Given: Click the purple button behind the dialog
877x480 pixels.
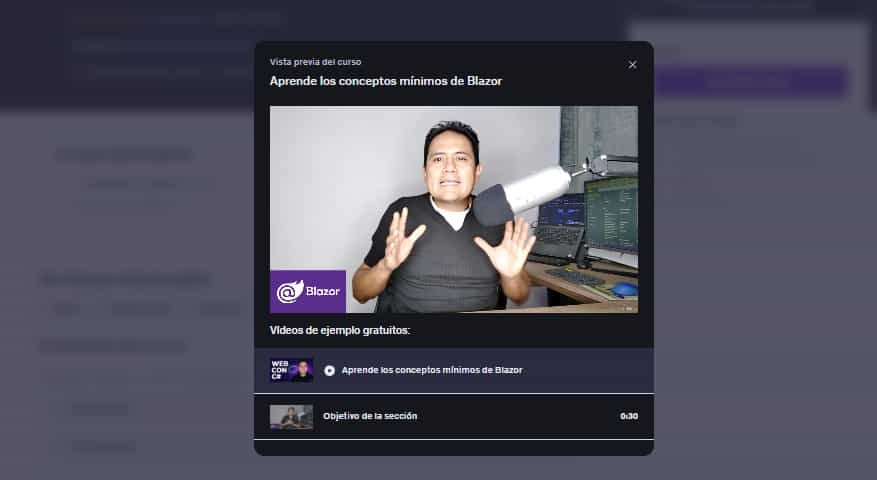Looking at the screenshot, I should (749, 83).
